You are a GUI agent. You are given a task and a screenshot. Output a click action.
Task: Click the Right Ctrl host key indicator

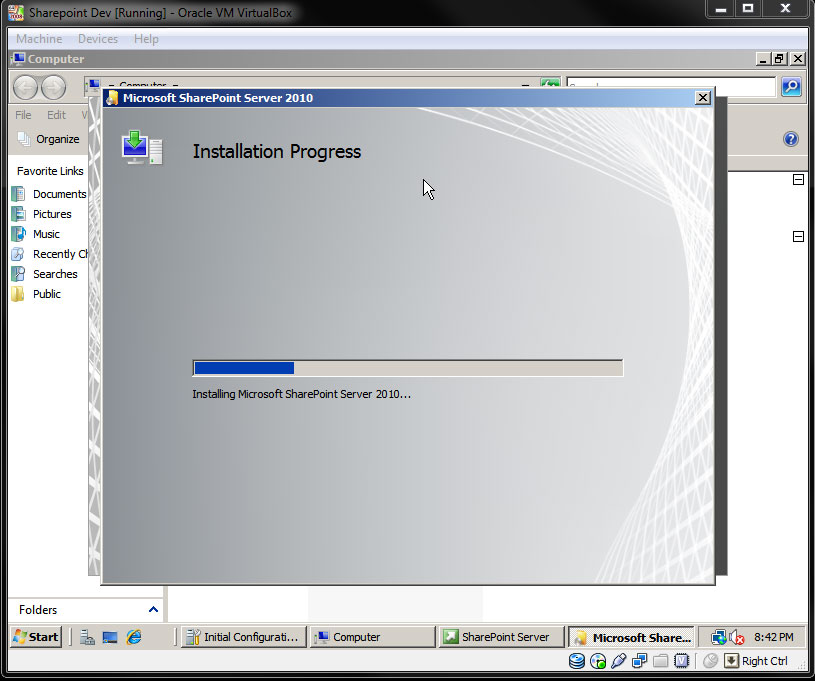click(x=764, y=661)
